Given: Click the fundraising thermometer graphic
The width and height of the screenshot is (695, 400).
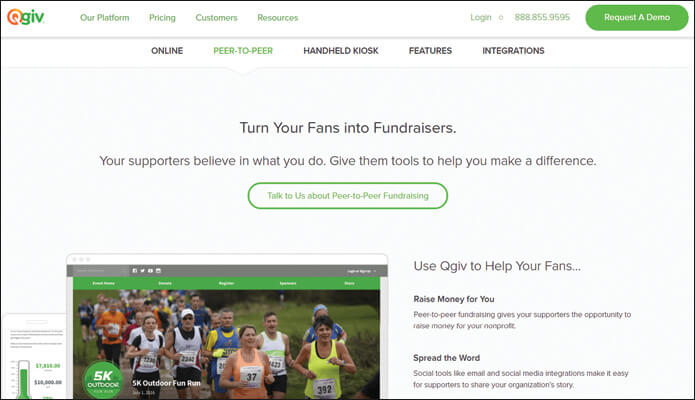Looking at the screenshot, I should click(x=23, y=379).
